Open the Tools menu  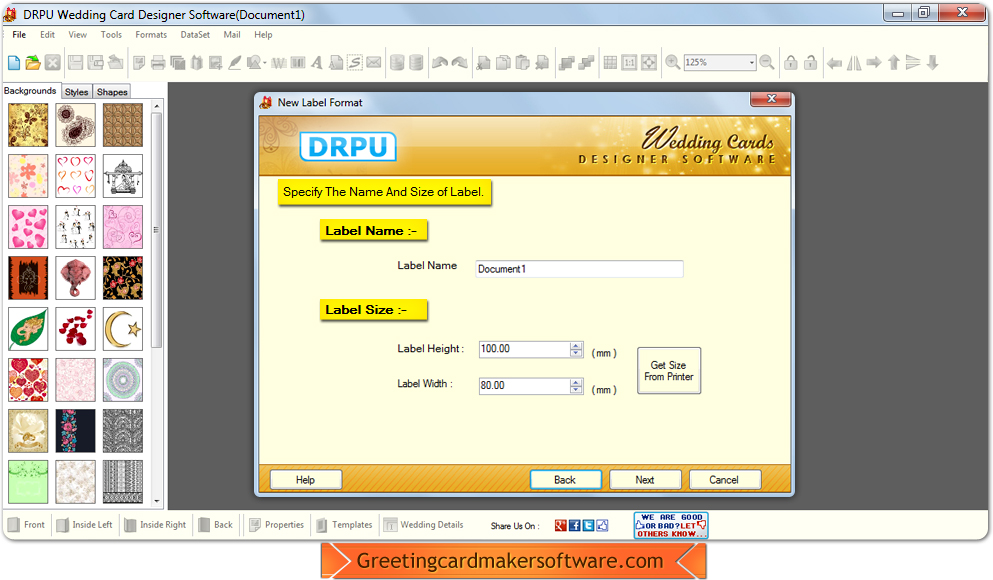pyautogui.click(x=111, y=35)
